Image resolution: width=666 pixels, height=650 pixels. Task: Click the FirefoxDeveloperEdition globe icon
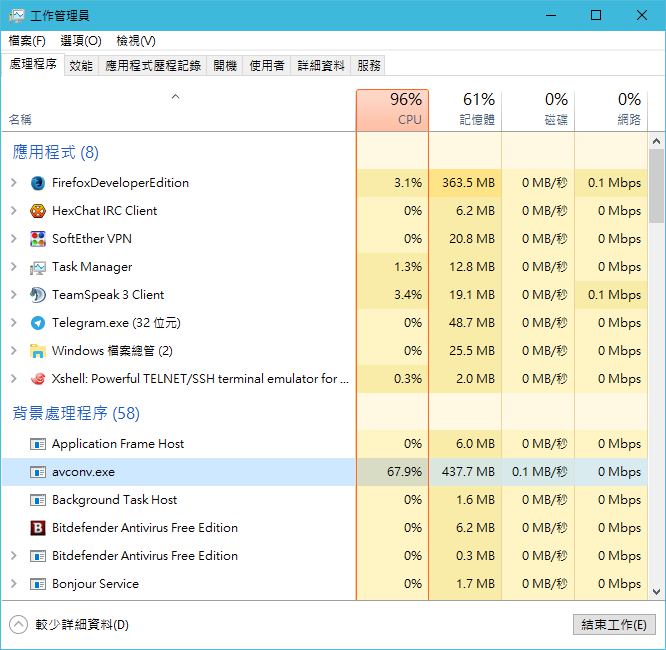click(x=38, y=183)
